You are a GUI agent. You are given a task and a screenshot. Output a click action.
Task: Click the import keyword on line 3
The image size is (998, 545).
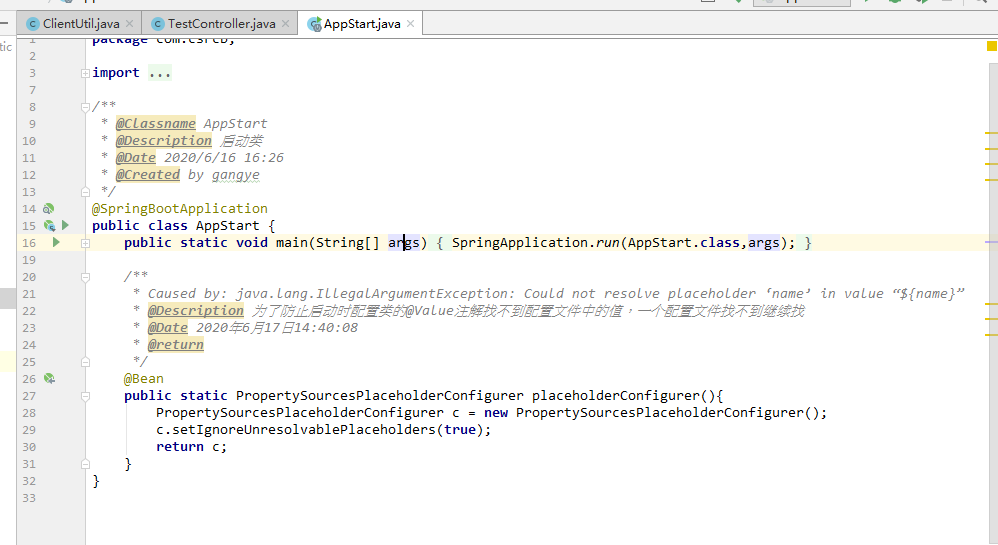coord(116,73)
